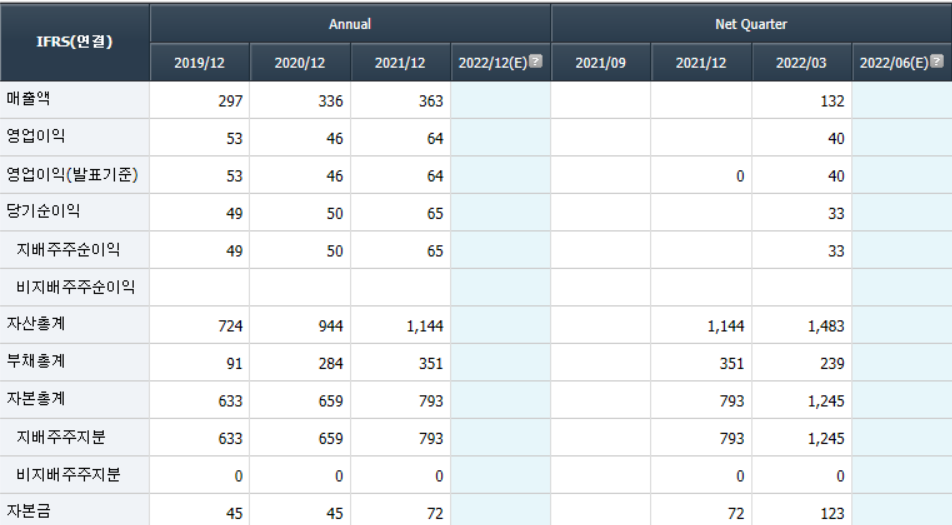
Task: Select the 자본총계 row label
Action: point(35,399)
